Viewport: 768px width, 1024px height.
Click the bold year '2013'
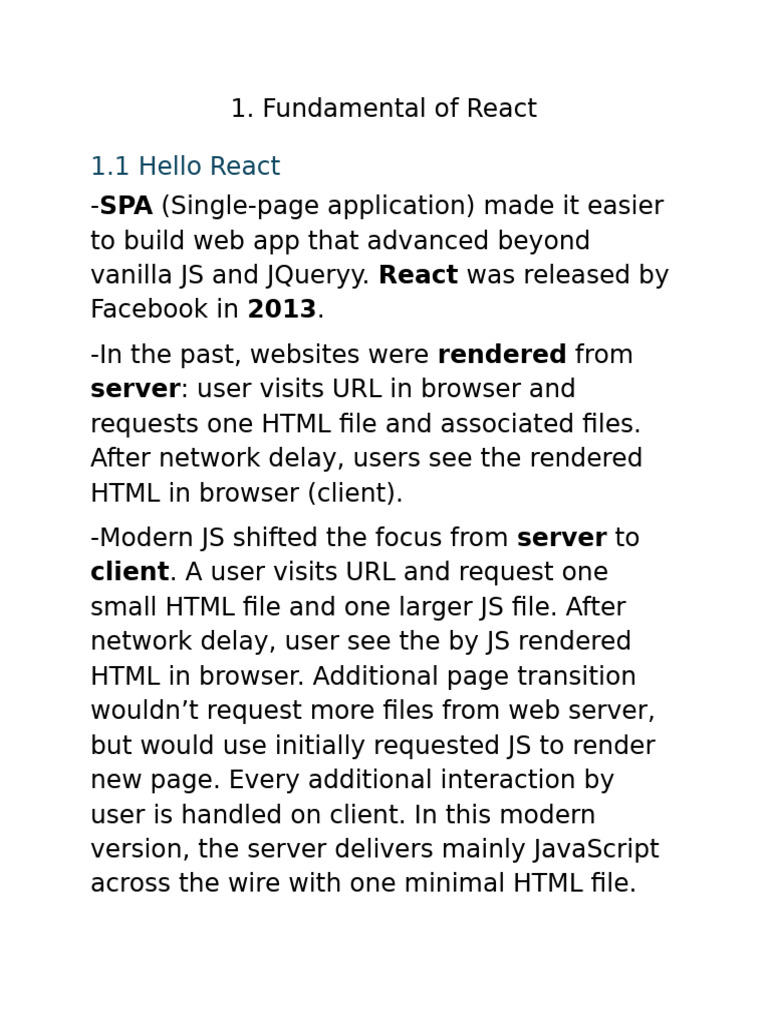click(x=282, y=309)
